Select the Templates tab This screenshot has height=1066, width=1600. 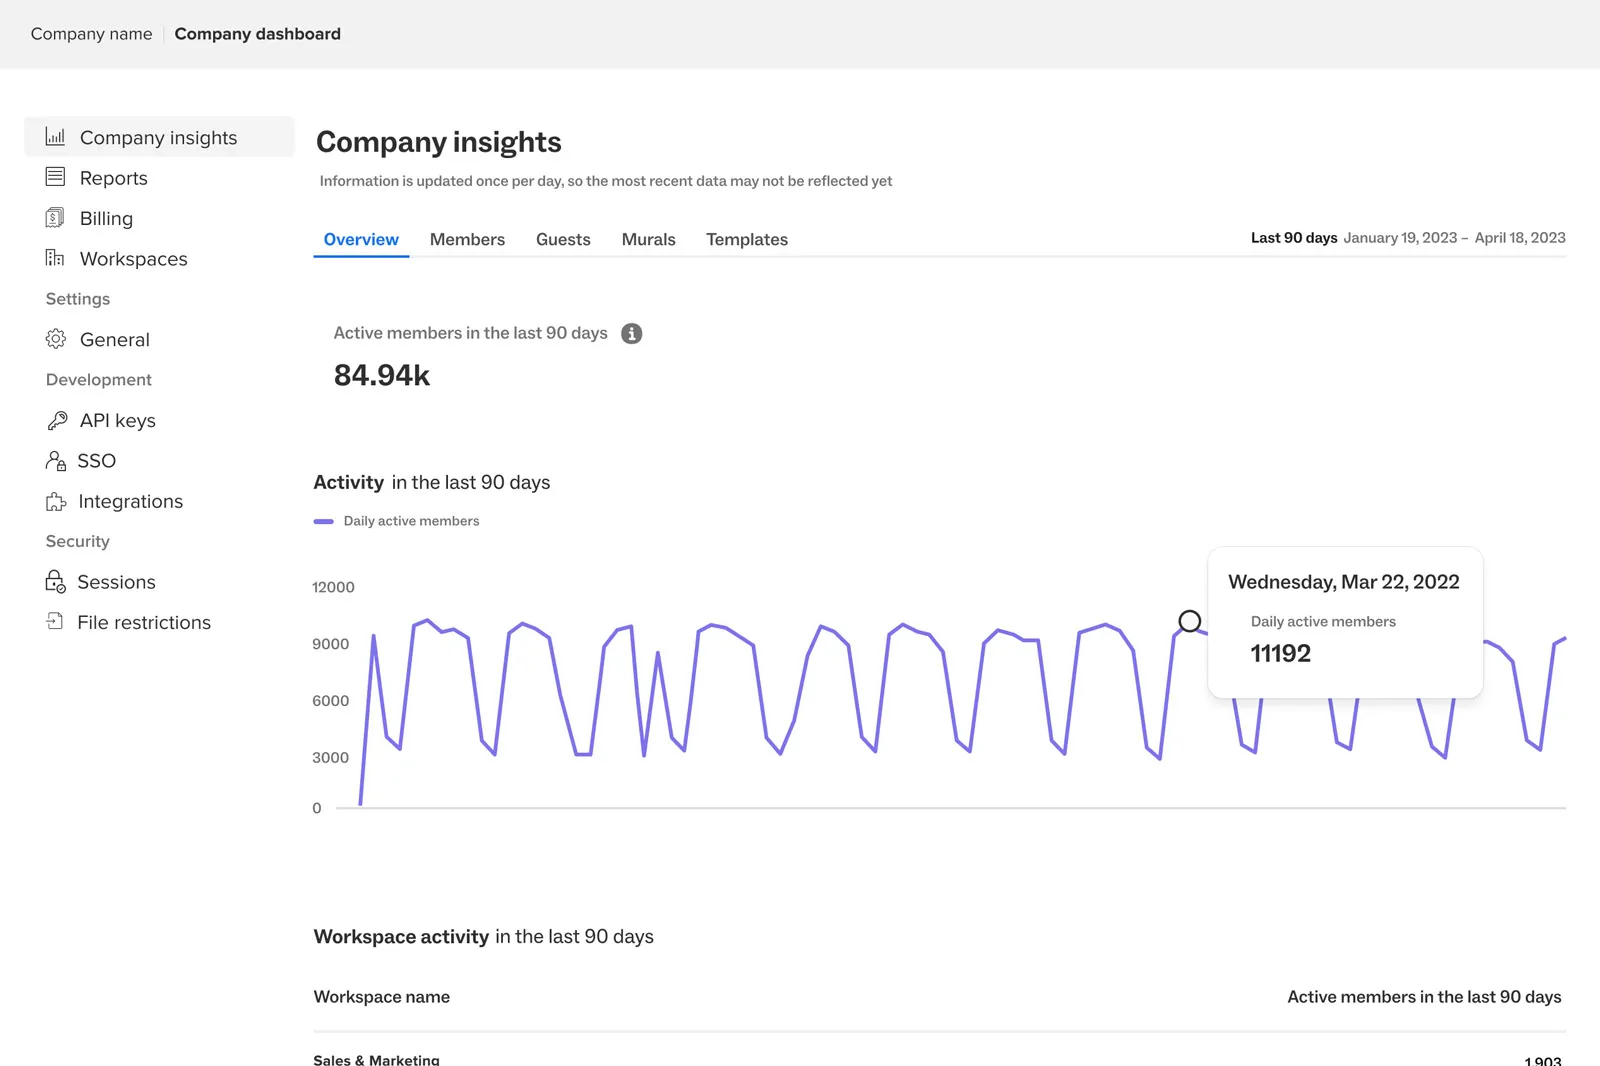pyautogui.click(x=747, y=240)
